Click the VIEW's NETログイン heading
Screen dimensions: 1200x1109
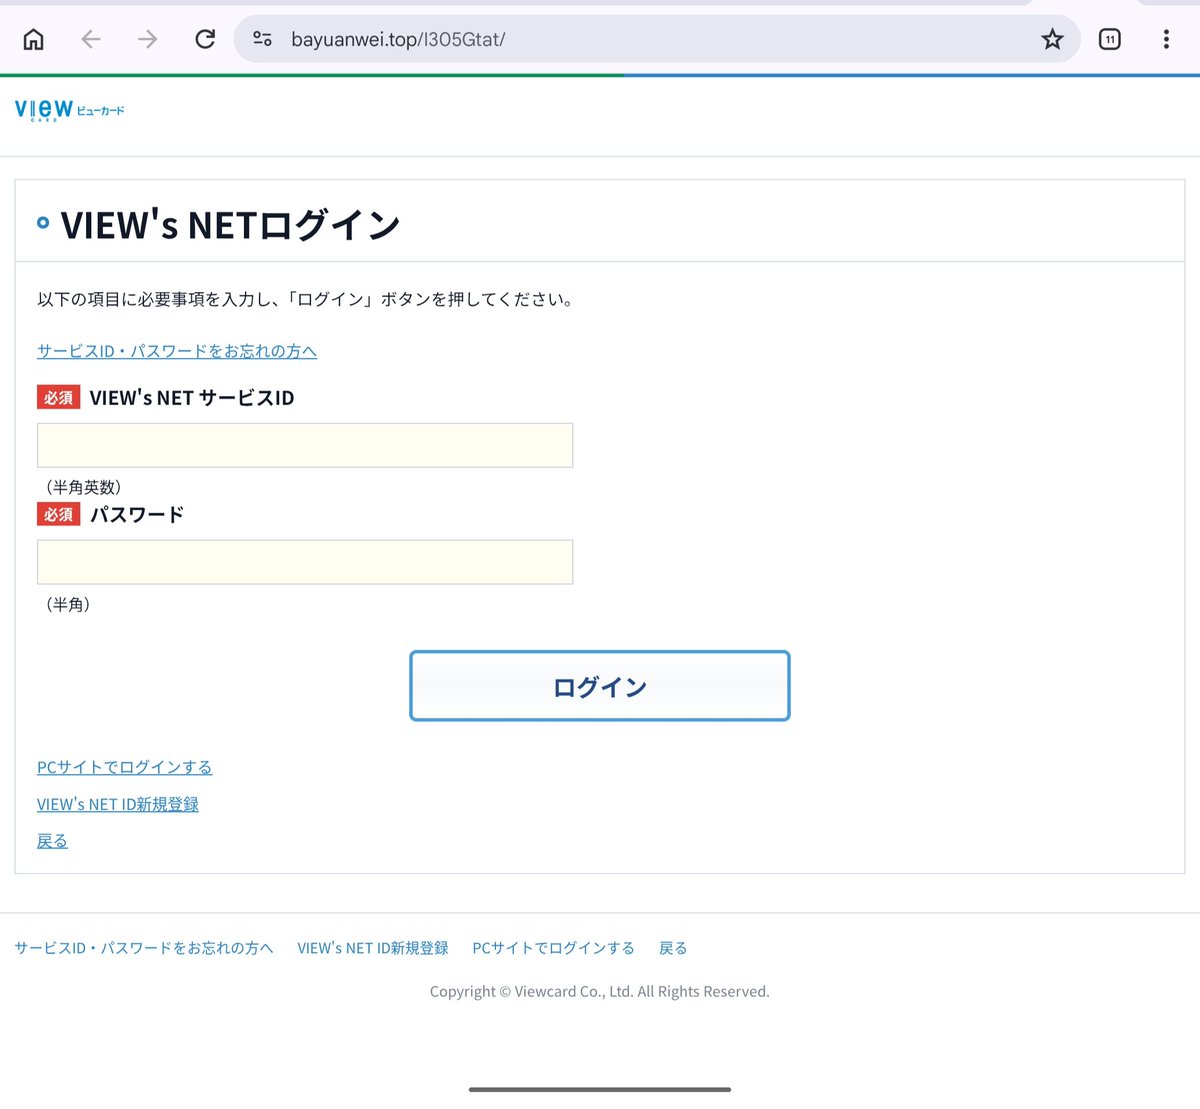[x=230, y=225]
